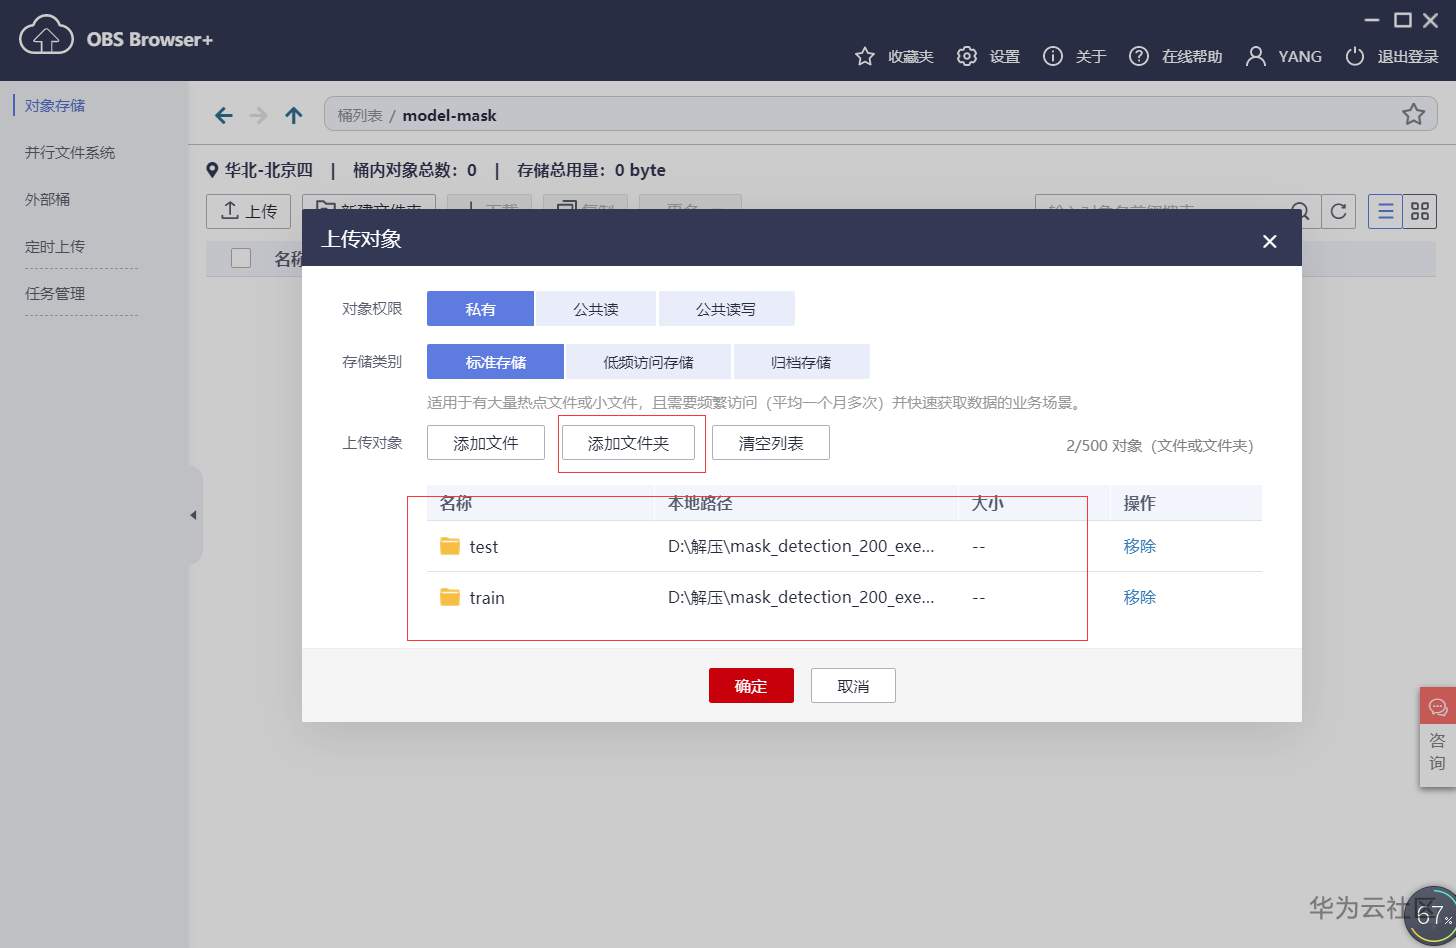Viewport: 1456px width, 948px height.
Task: Click 清空列表 to clear the list
Action: tap(771, 443)
